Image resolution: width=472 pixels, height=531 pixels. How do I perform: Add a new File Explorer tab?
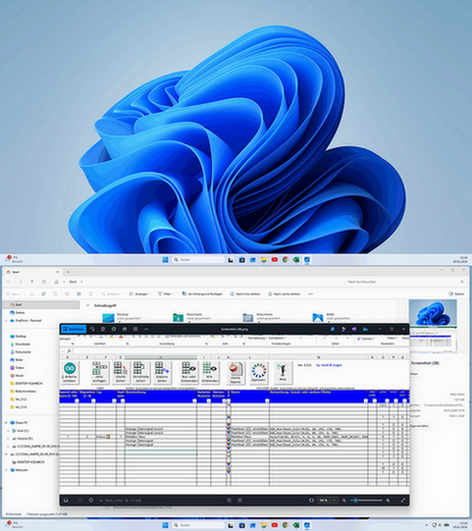pos(68,272)
